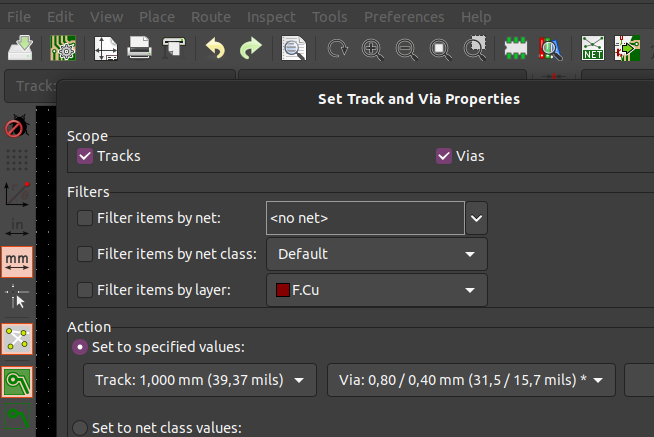
Task: Undo the last action
Action: click(216, 48)
